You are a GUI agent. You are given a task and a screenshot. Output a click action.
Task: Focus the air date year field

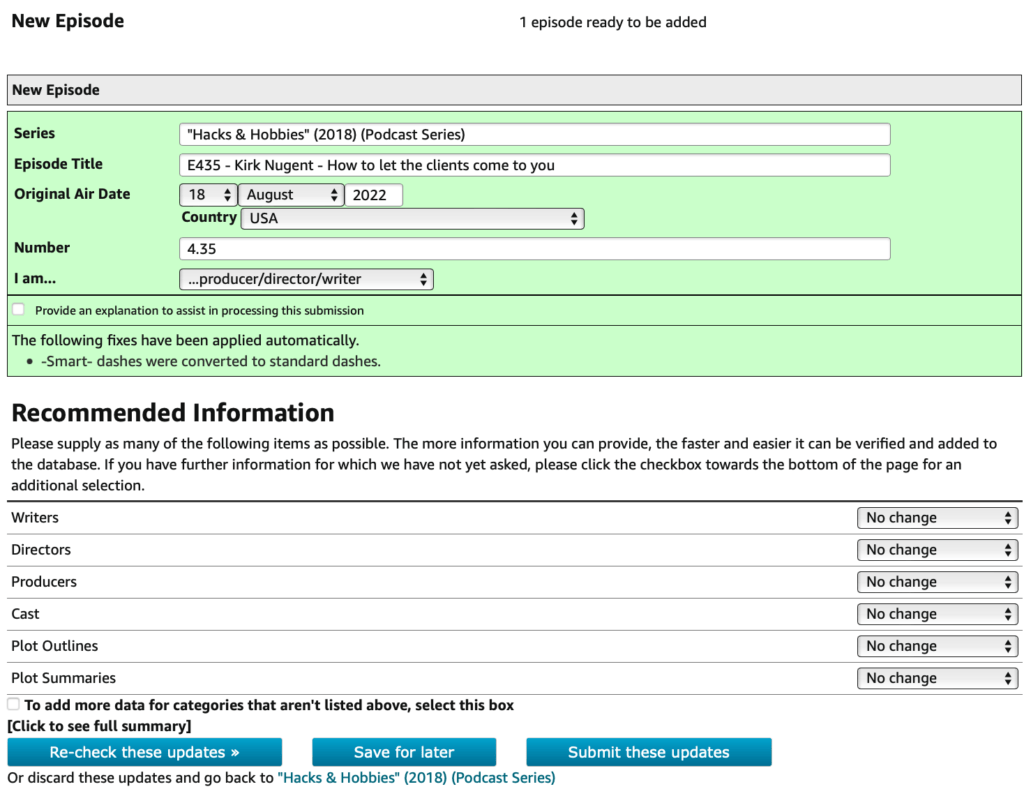pos(373,195)
